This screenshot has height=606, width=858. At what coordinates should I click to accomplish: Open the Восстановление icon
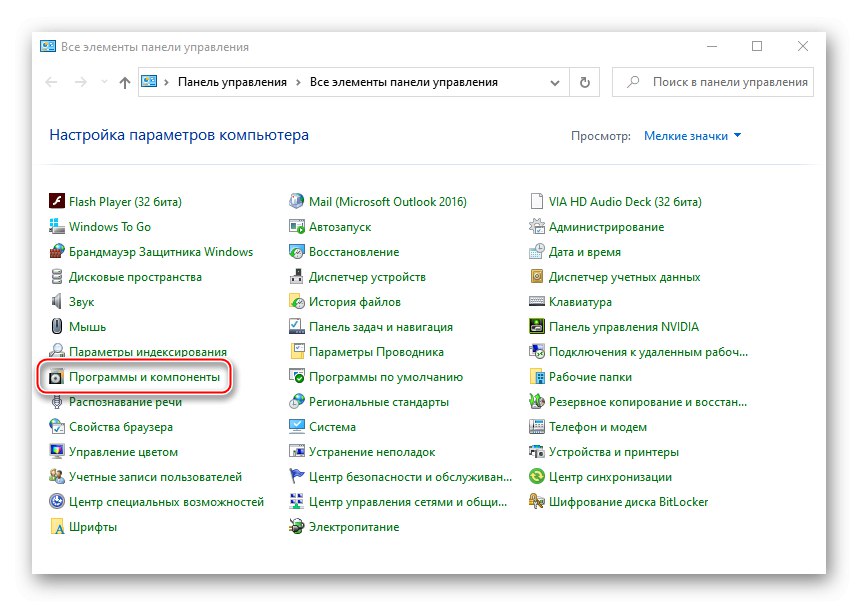click(297, 252)
